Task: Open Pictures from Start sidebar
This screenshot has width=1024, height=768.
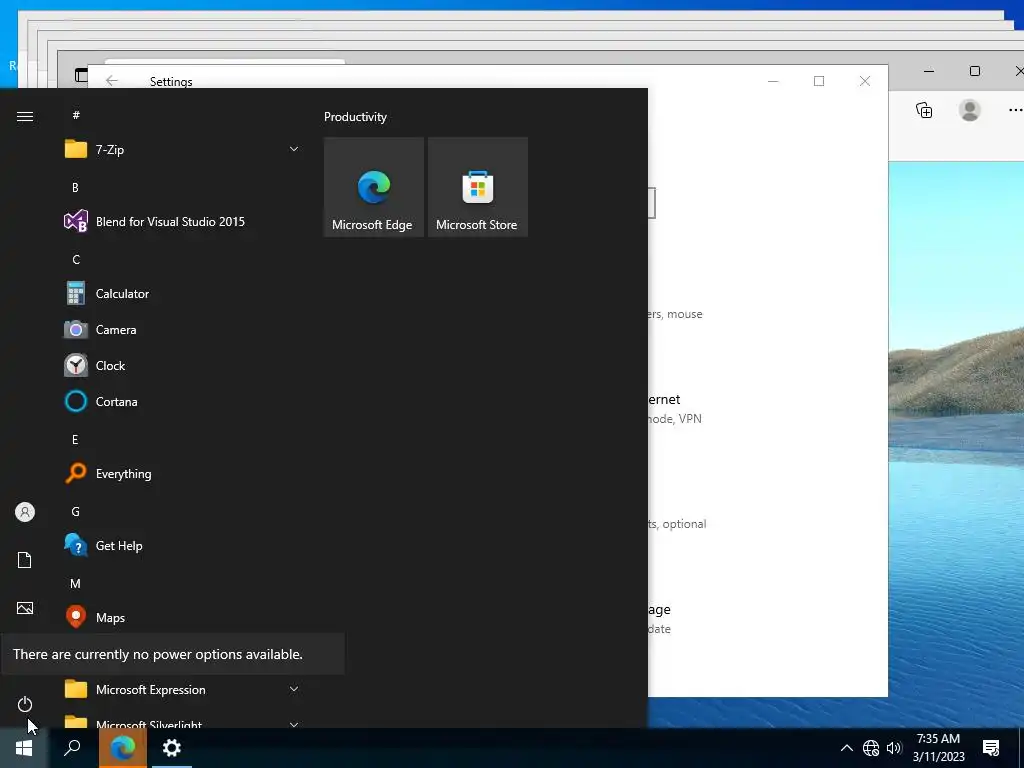Action: click(25, 608)
